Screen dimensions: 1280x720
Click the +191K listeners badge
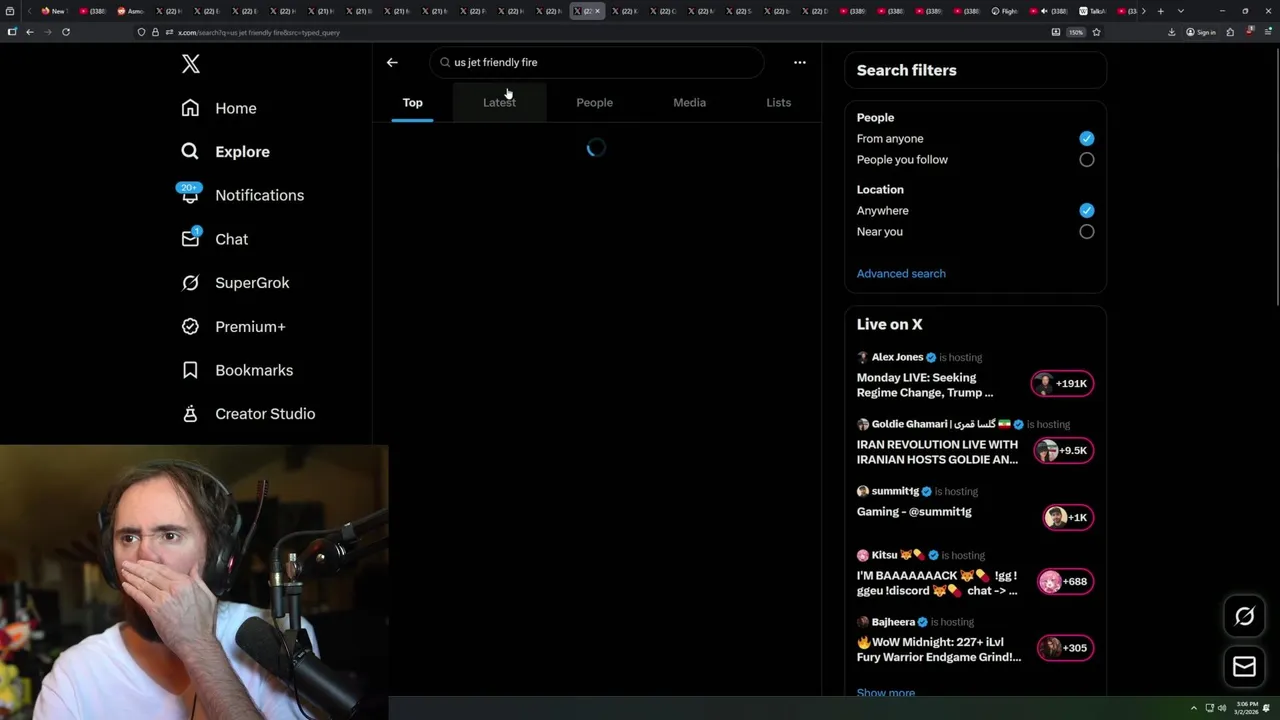(1062, 383)
